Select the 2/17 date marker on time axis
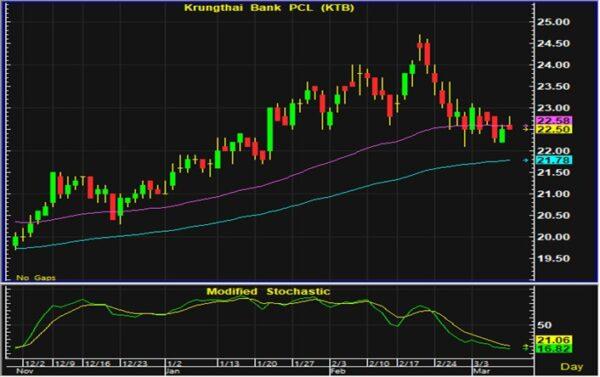This screenshot has width=600, height=377. [410, 363]
